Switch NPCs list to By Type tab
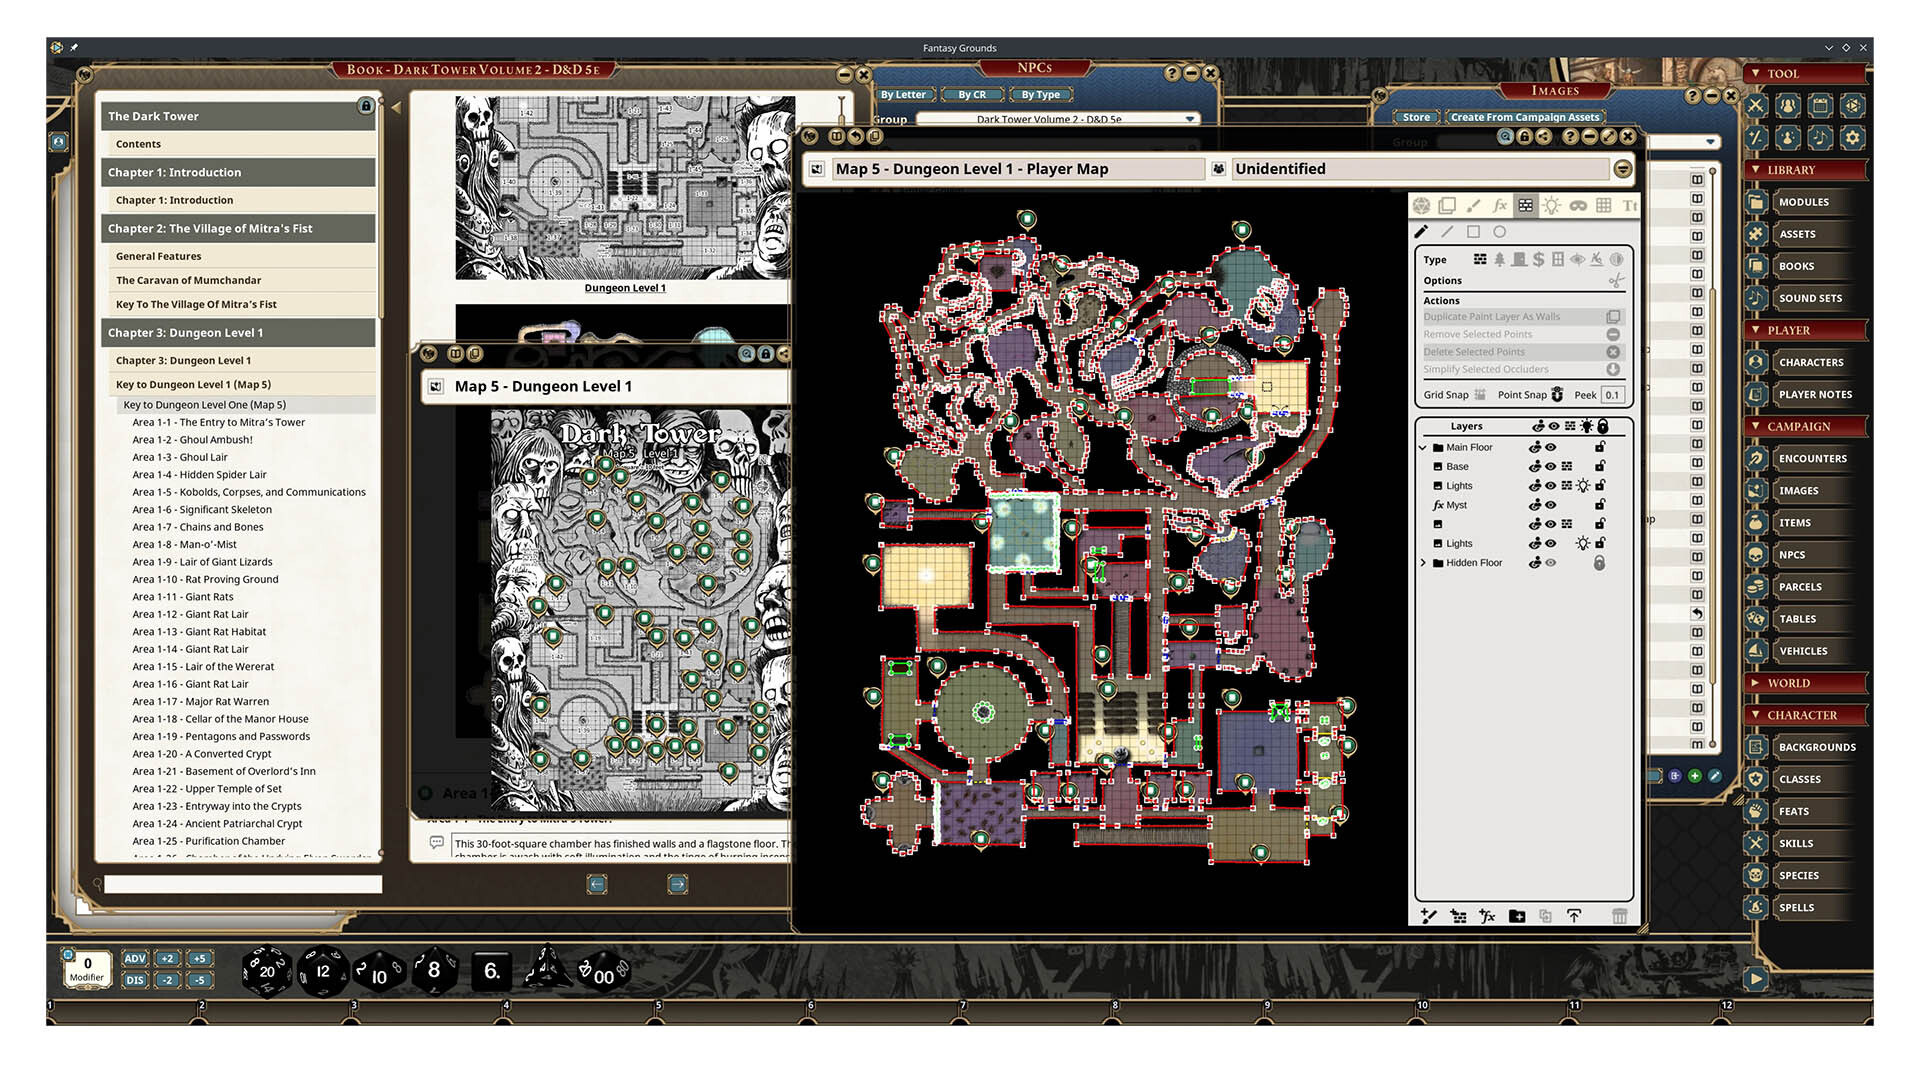 [1040, 95]
